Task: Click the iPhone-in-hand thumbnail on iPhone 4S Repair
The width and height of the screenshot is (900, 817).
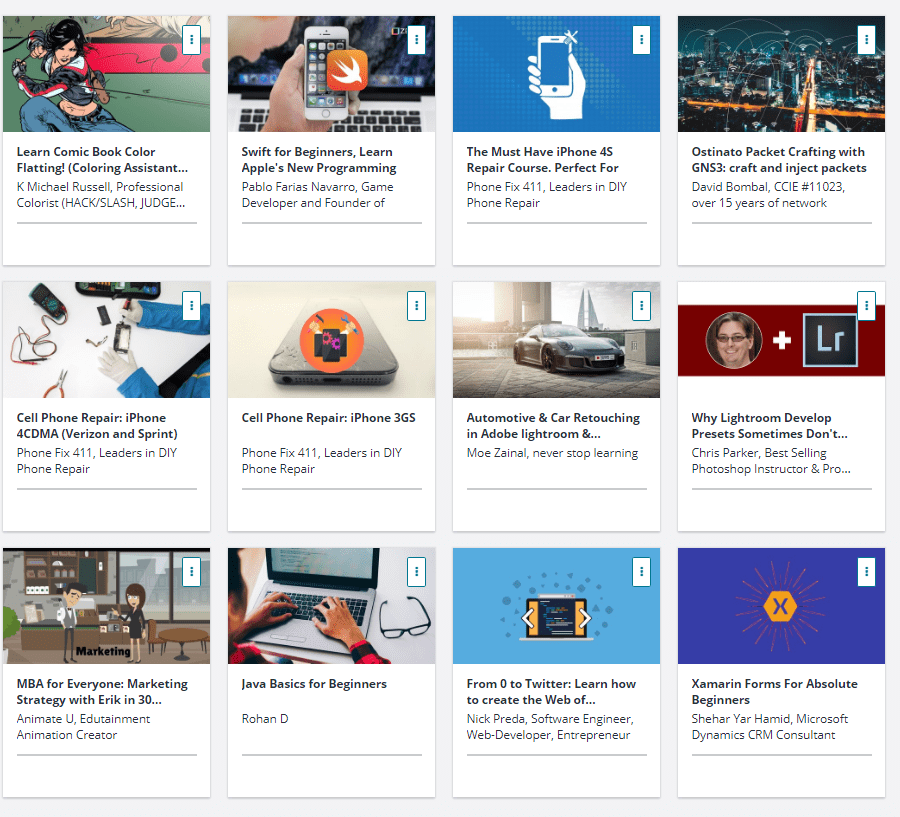Action: pyautogui.click(x=556, y=73)
